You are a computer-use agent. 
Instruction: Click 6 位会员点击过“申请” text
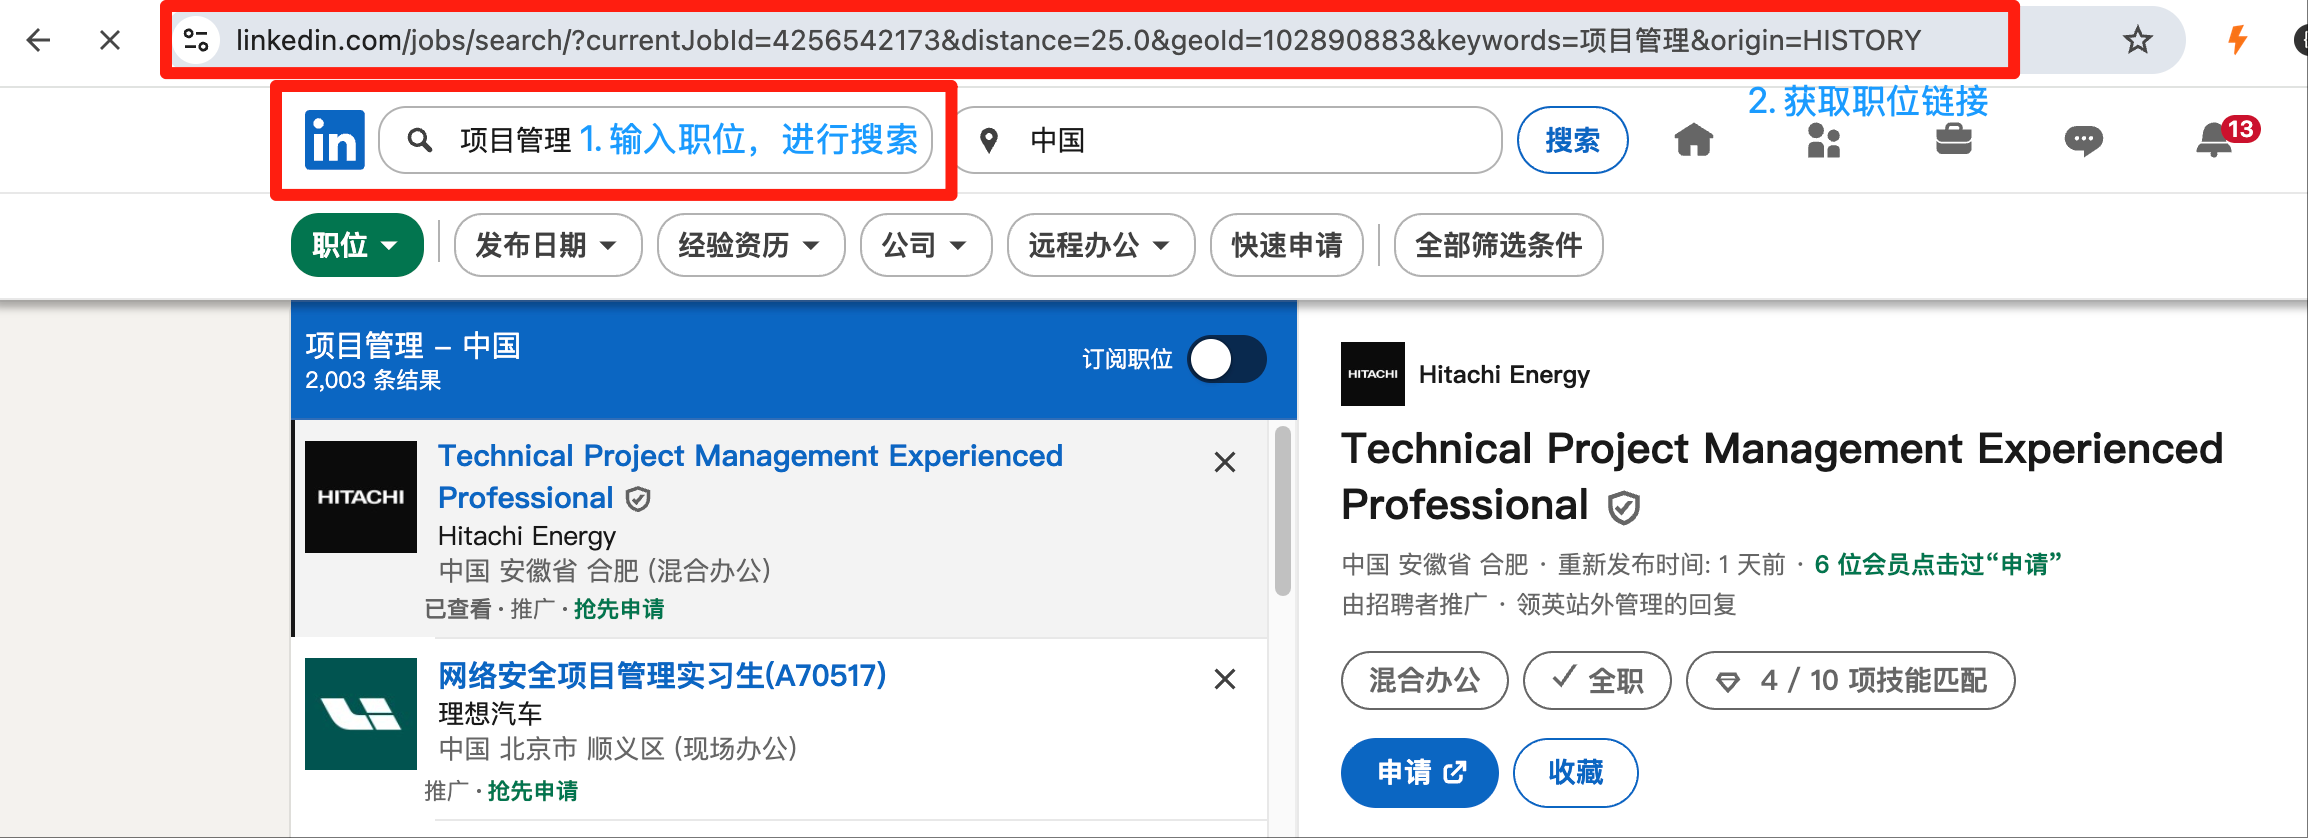tap(1938, 565)
